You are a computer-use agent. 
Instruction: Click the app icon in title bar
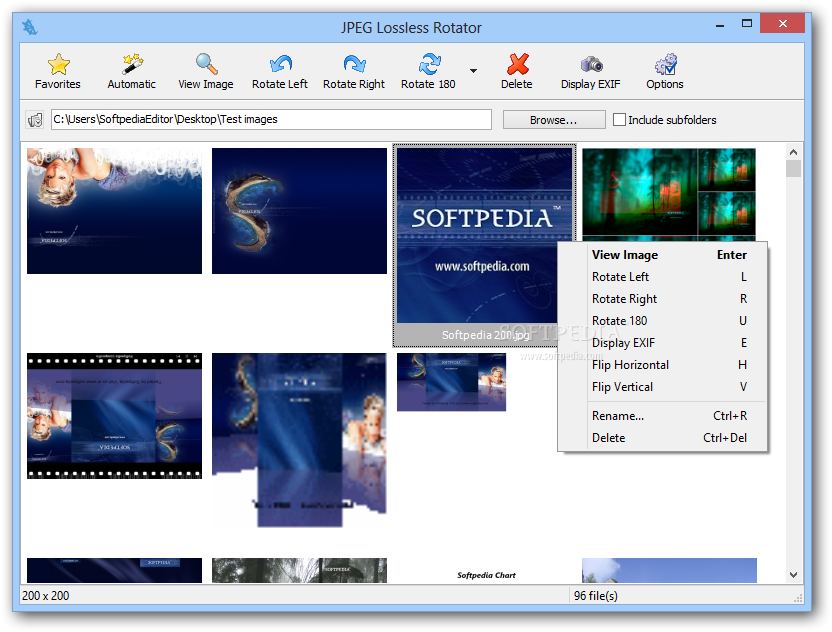pyautogui.click(x=30, y=27)
